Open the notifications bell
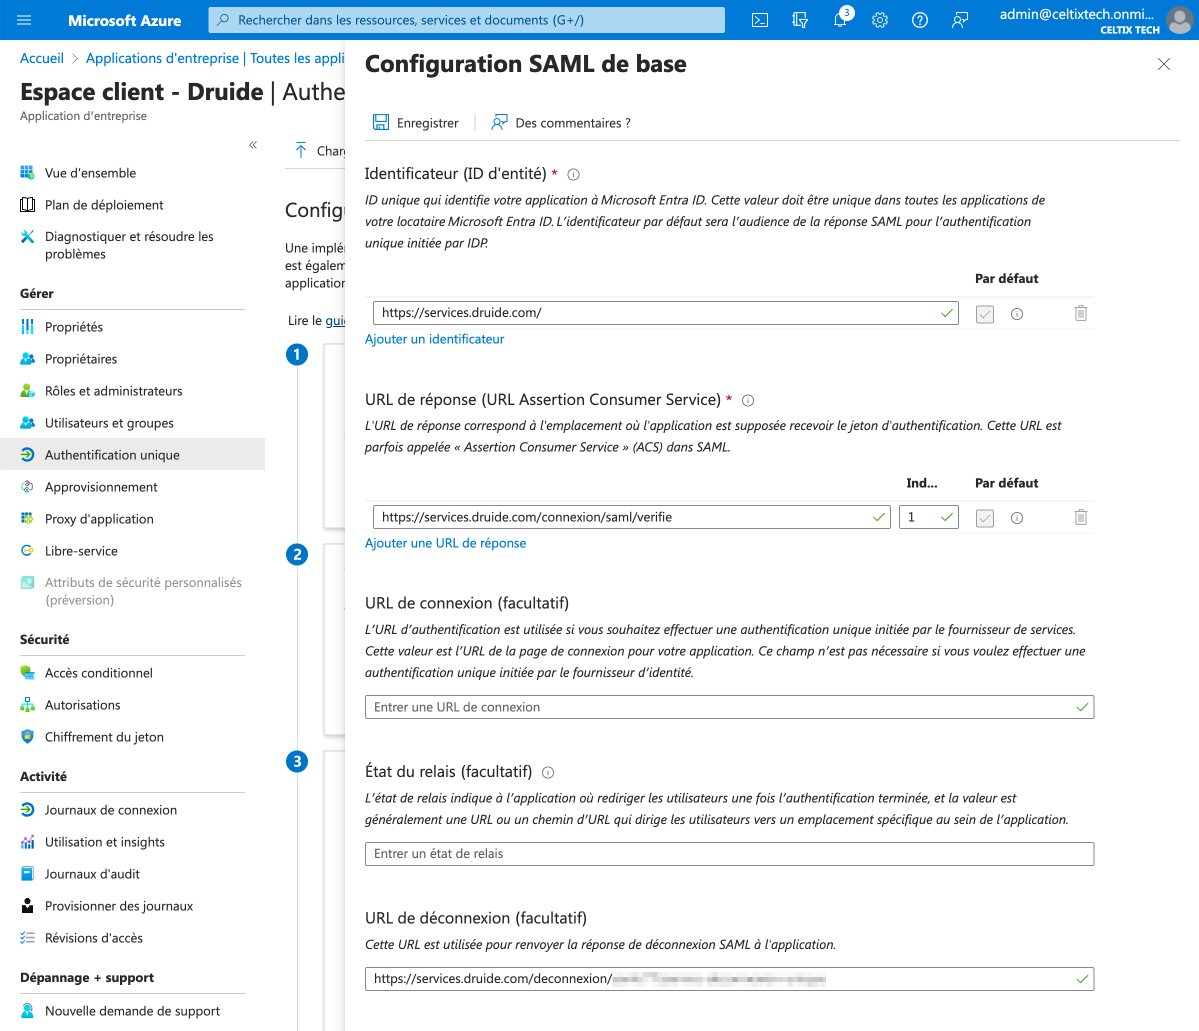This screenshot has width=1199, height=1031. [x=840, y=20]
